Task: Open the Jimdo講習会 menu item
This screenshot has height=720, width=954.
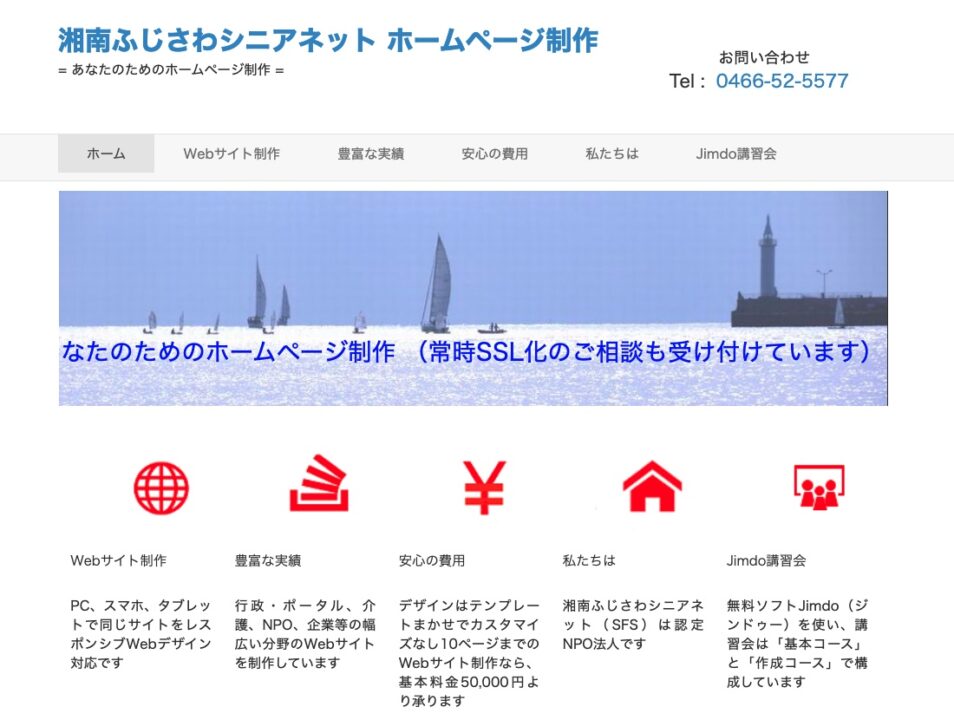Action: pos(736,153)
